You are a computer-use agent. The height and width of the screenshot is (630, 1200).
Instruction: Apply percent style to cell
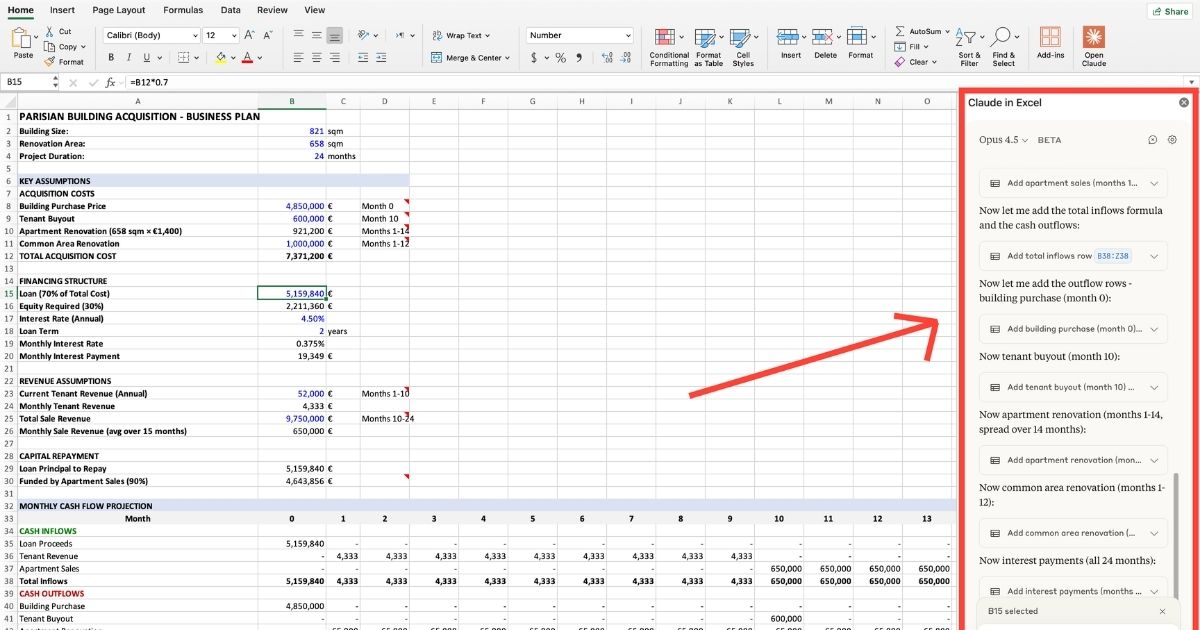click(x=561, y=58)
